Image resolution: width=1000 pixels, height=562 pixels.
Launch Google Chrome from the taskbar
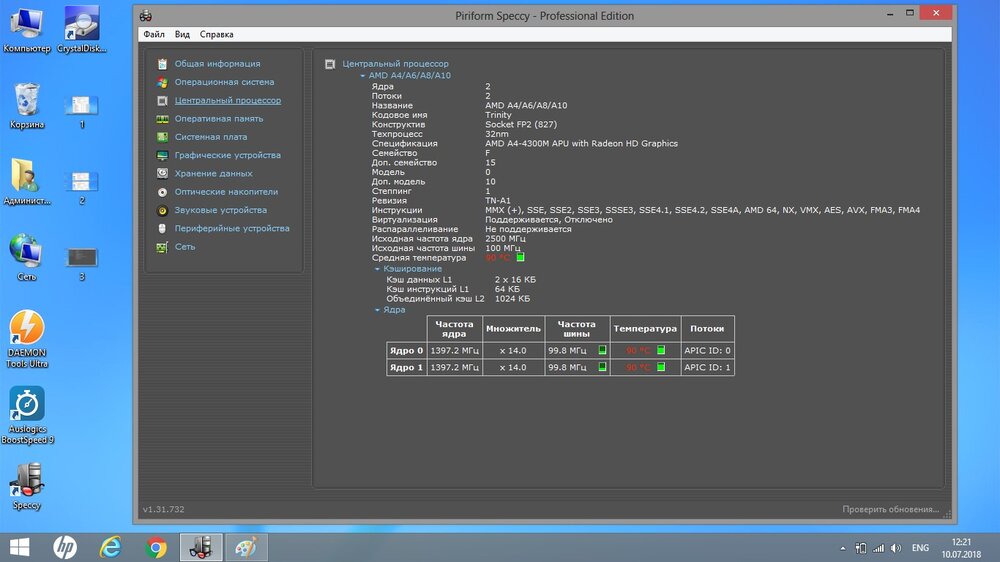pos(156,547)
